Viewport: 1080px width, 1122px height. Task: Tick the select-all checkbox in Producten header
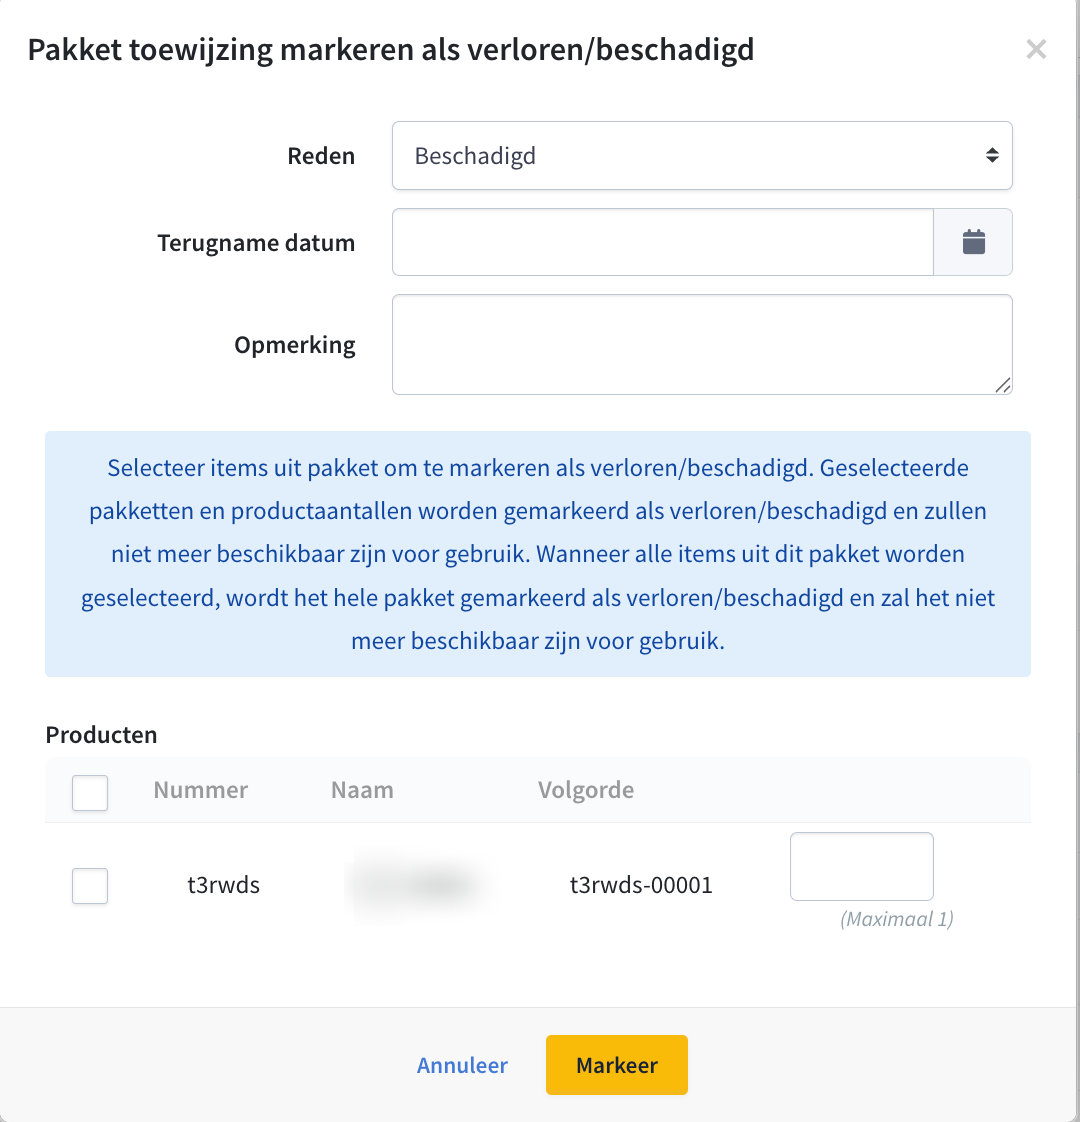click(x=89, y=792)
